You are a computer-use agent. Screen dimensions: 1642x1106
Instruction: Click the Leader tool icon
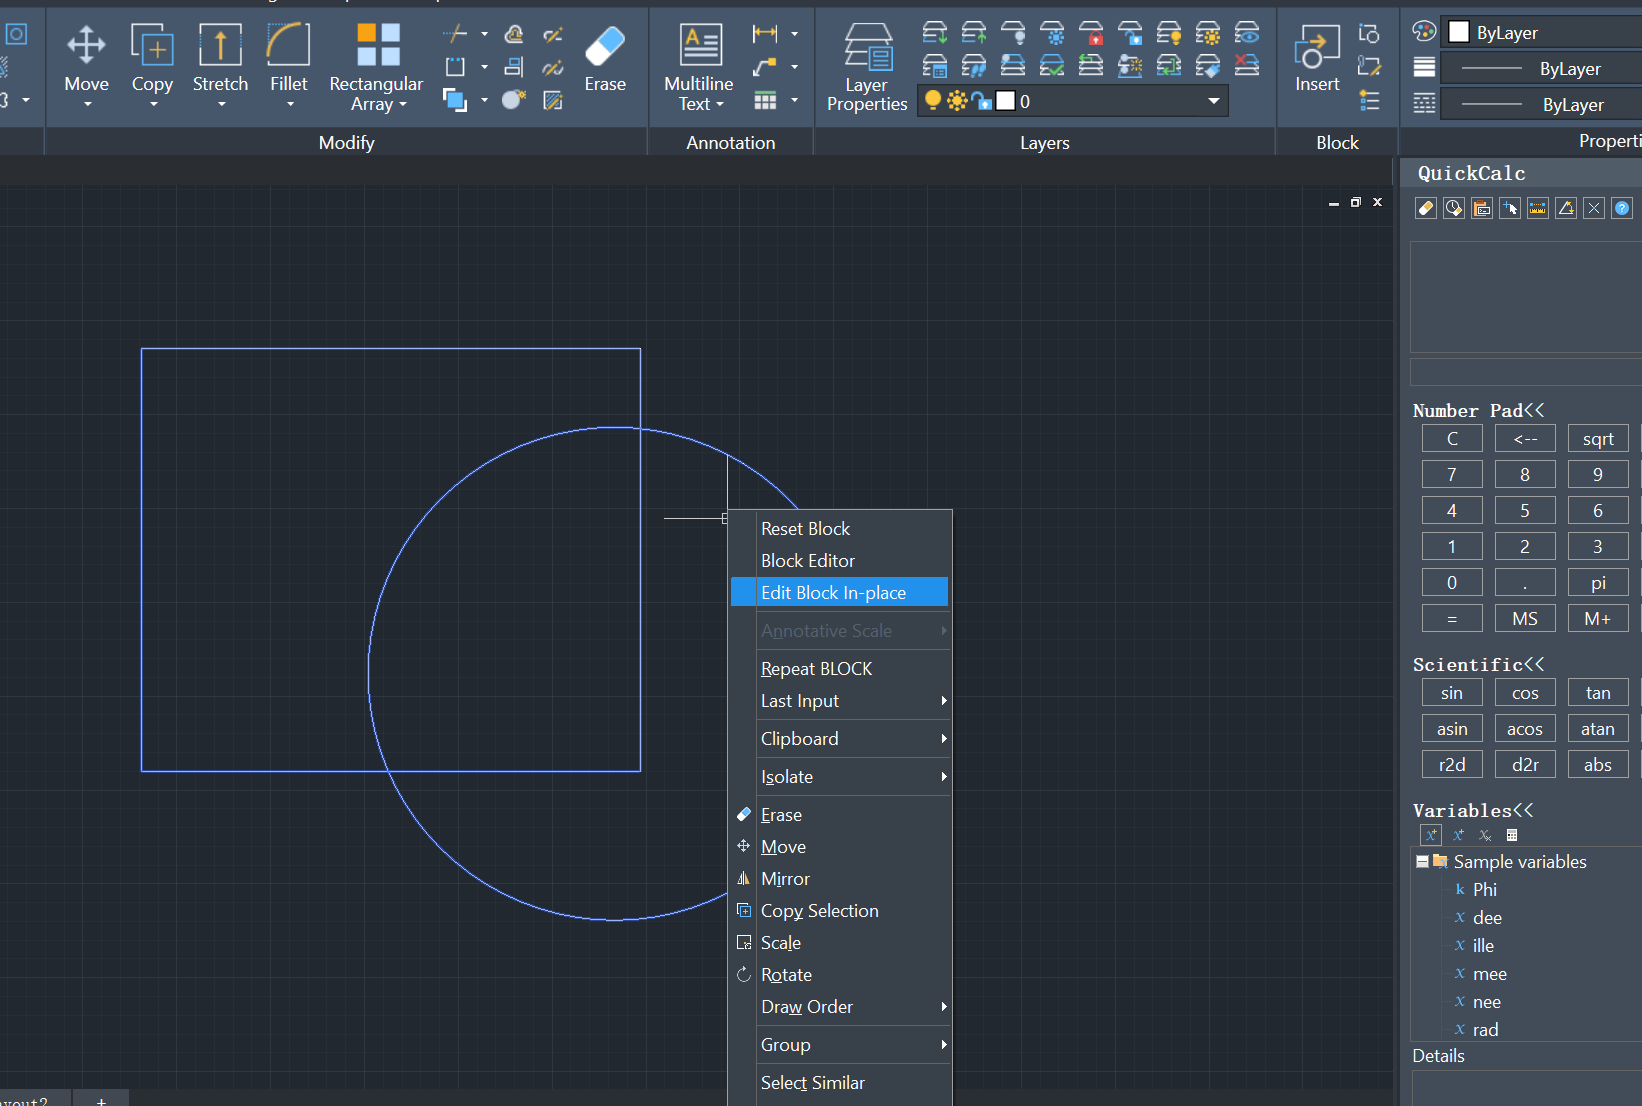tap(765, 67)
